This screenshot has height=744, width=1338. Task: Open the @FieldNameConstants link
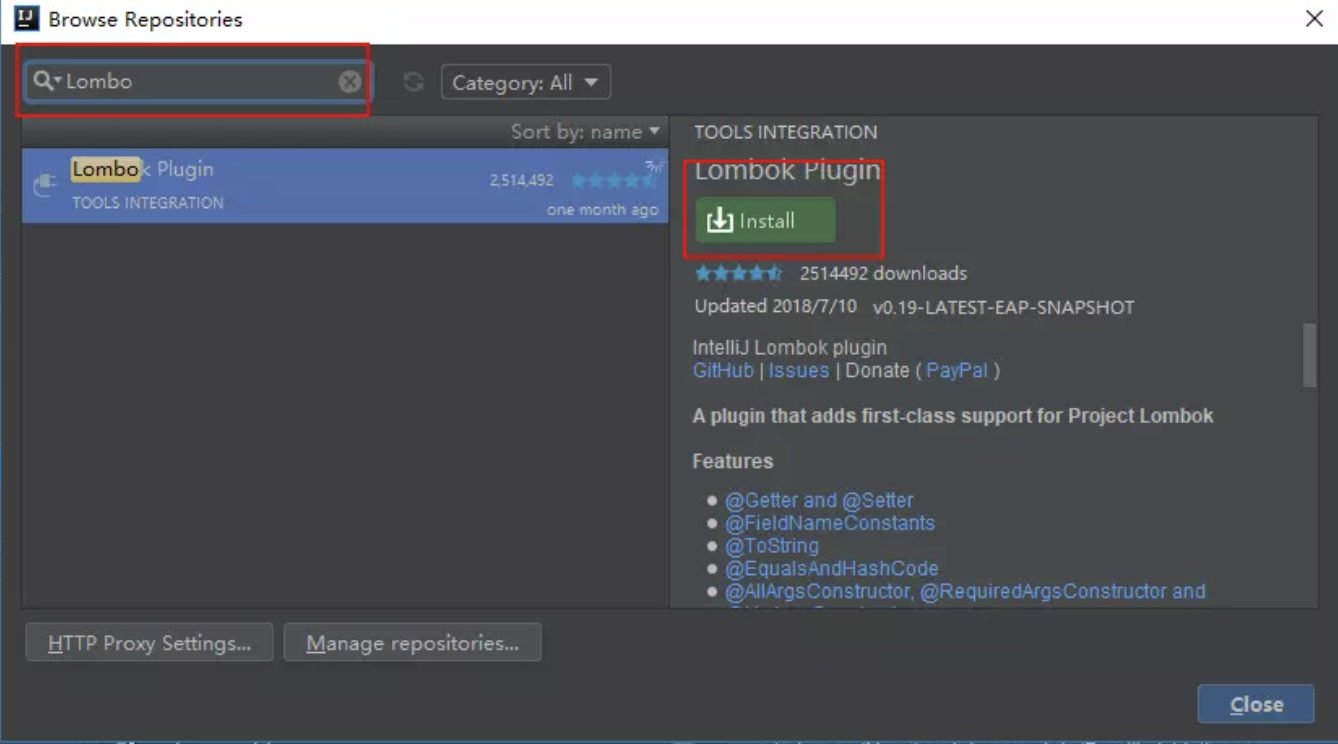point(830,523)
